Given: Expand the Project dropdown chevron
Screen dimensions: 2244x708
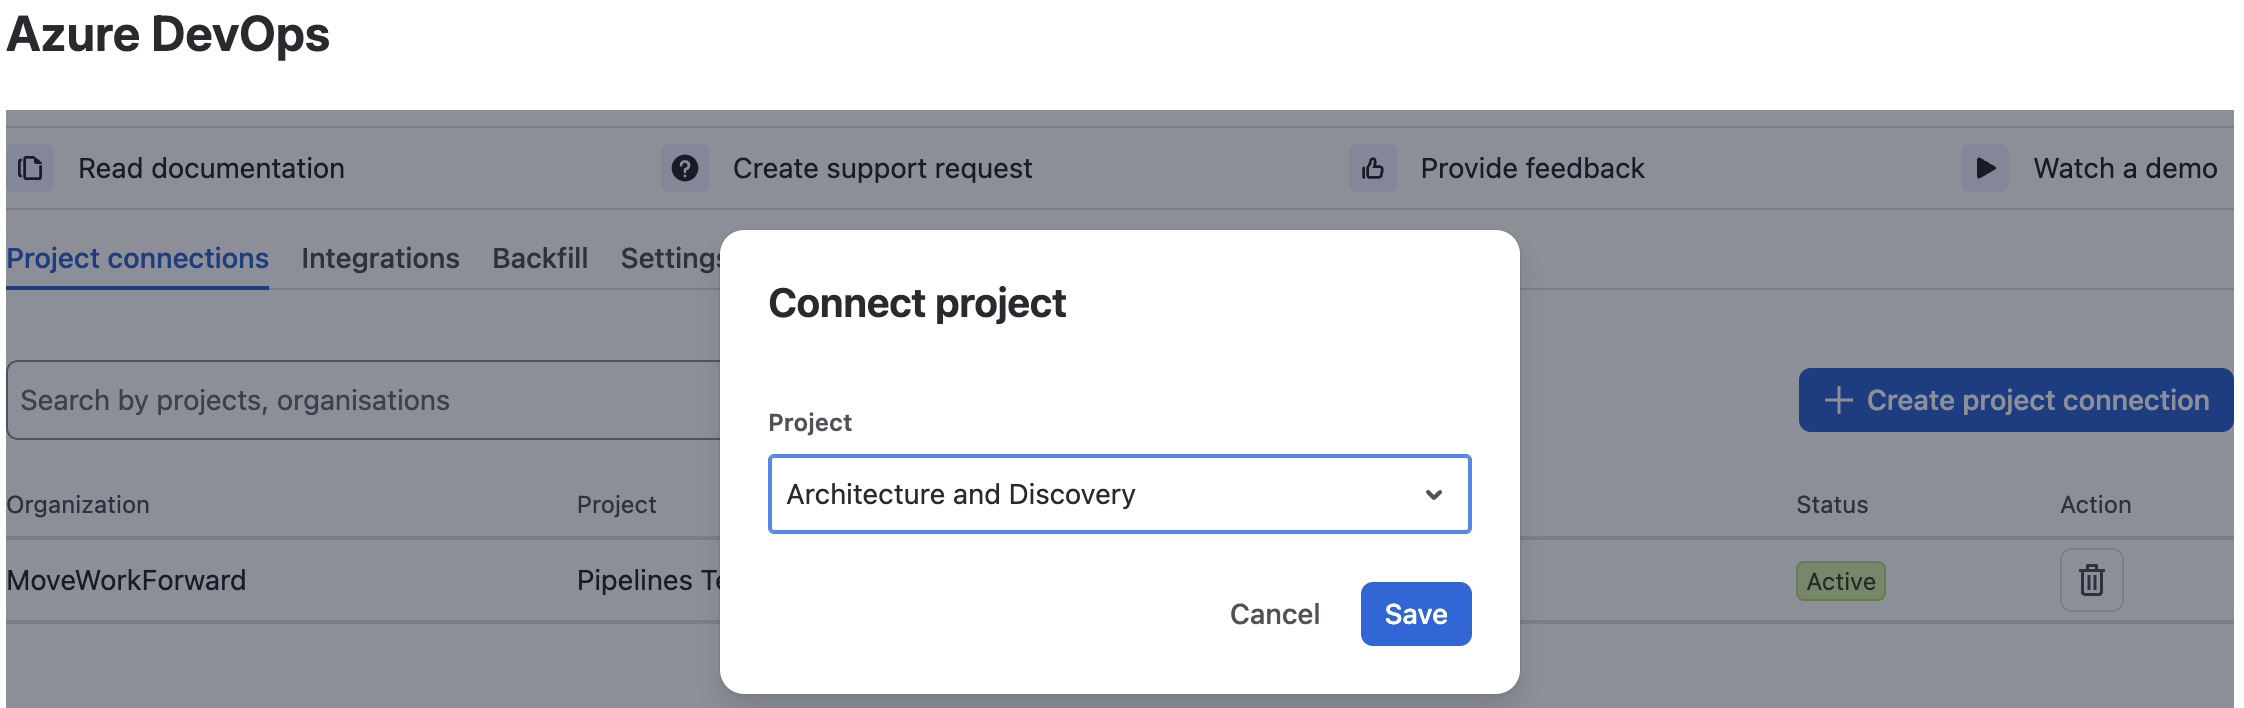Looking at the screenshot, I should click(1434, 494).
